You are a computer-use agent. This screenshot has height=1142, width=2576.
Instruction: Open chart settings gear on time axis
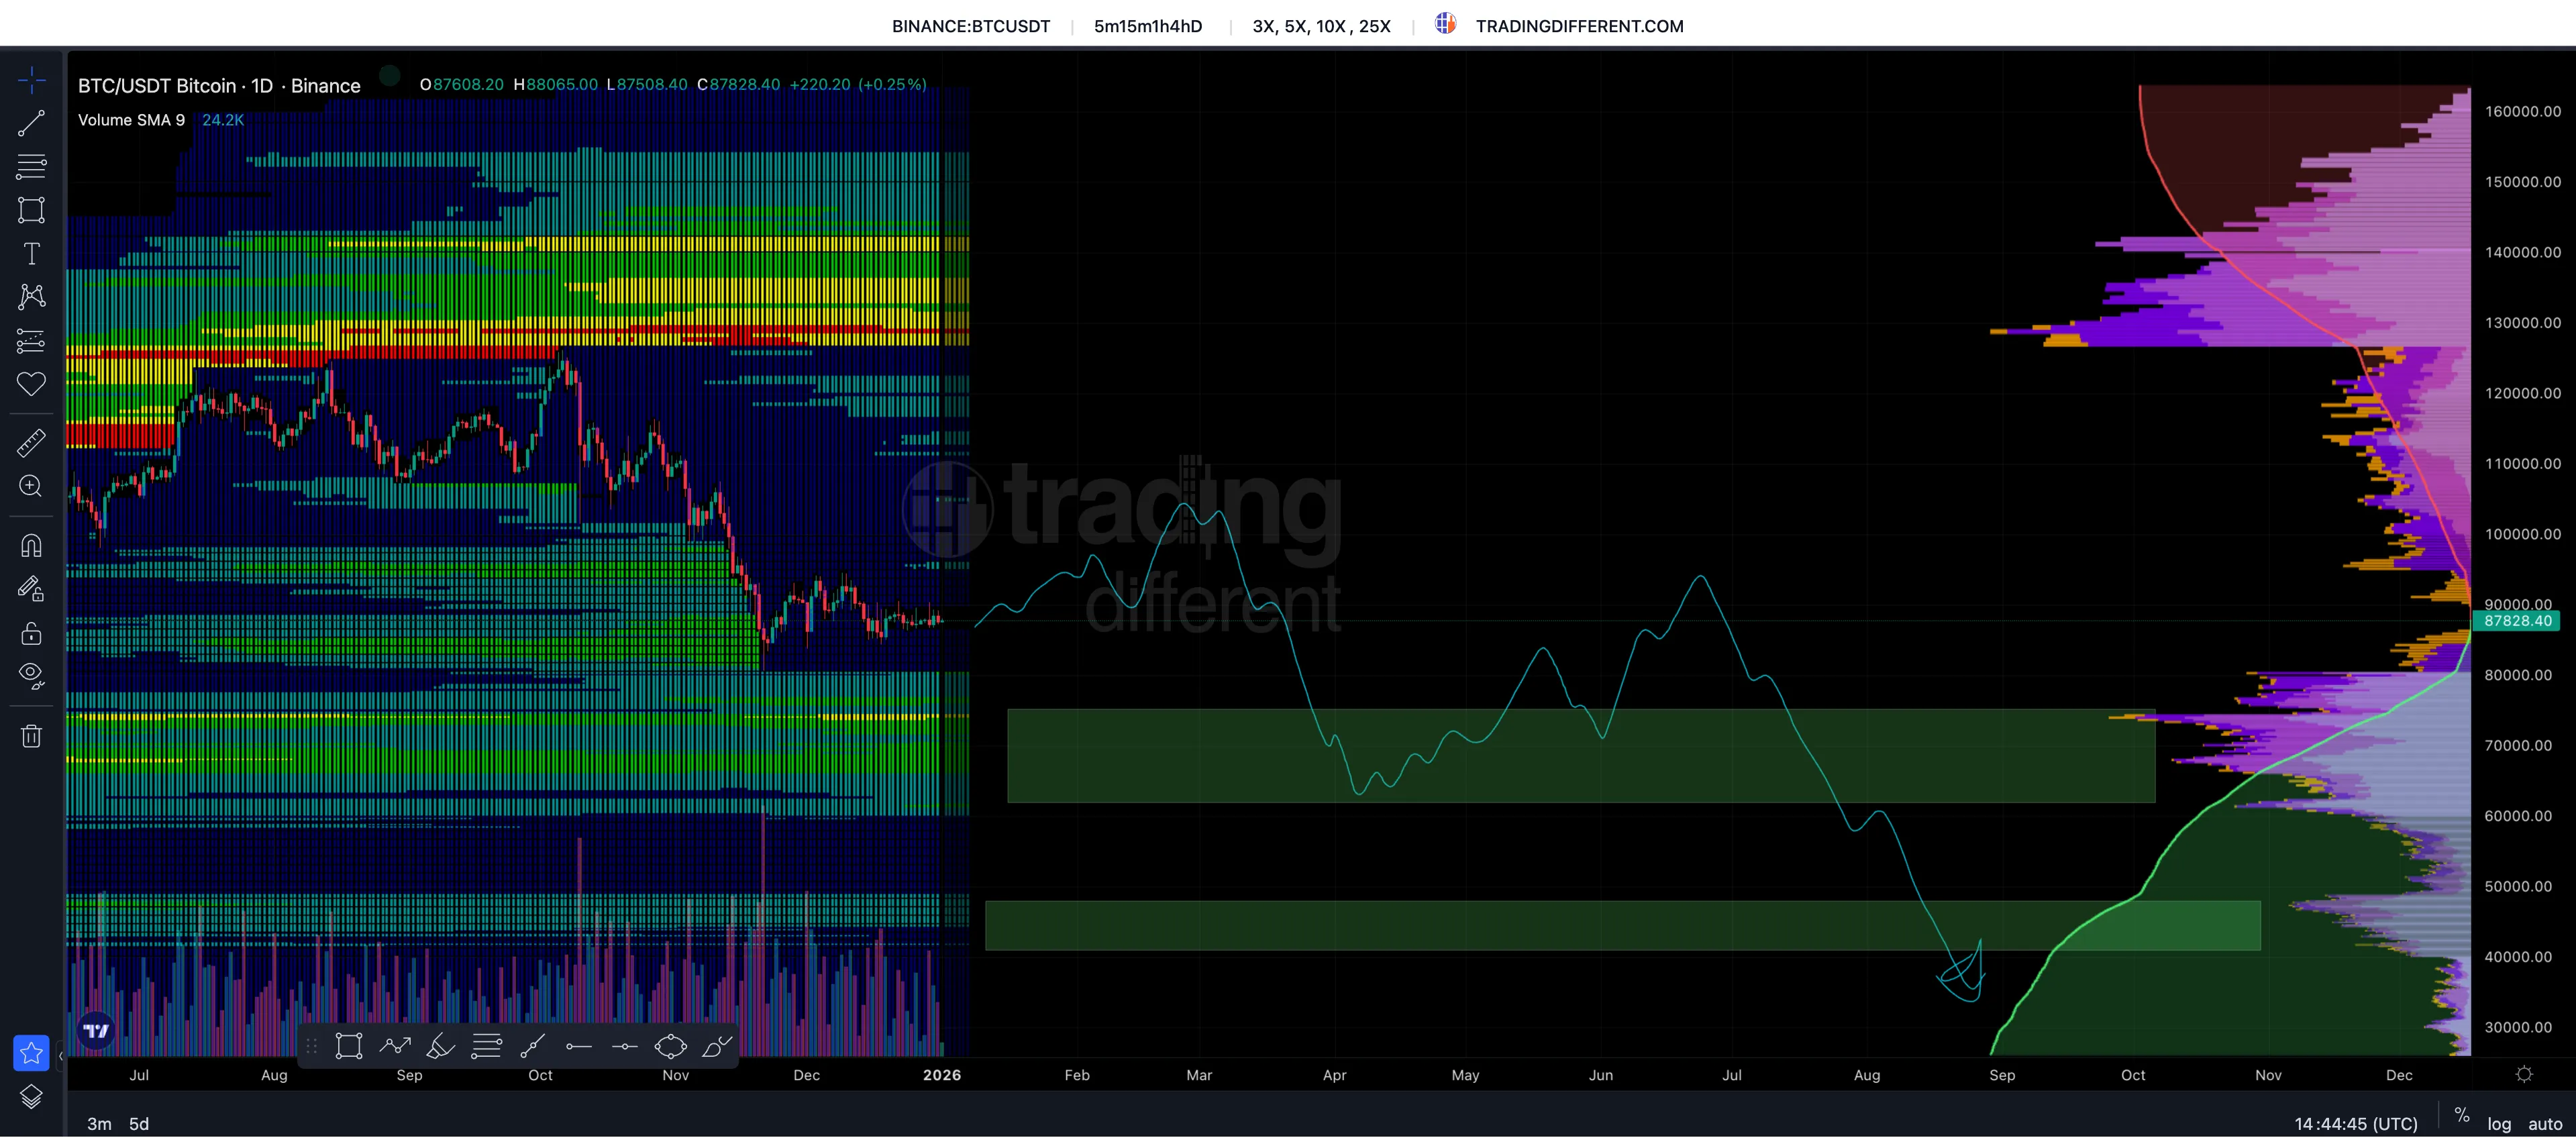click(2524, 1074)
